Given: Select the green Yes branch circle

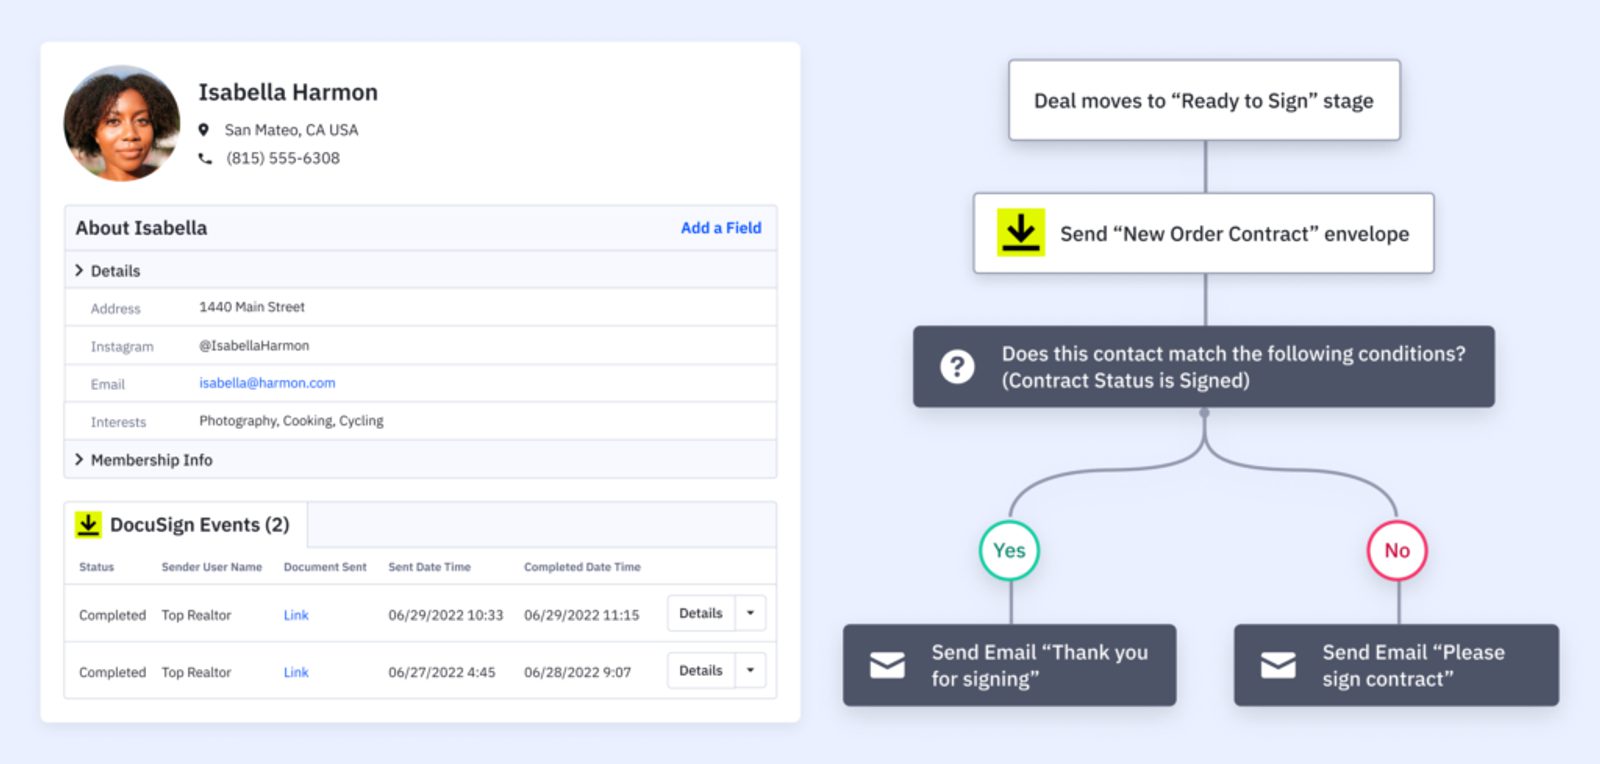Looking at the screenshot, I should [1009, 550].
